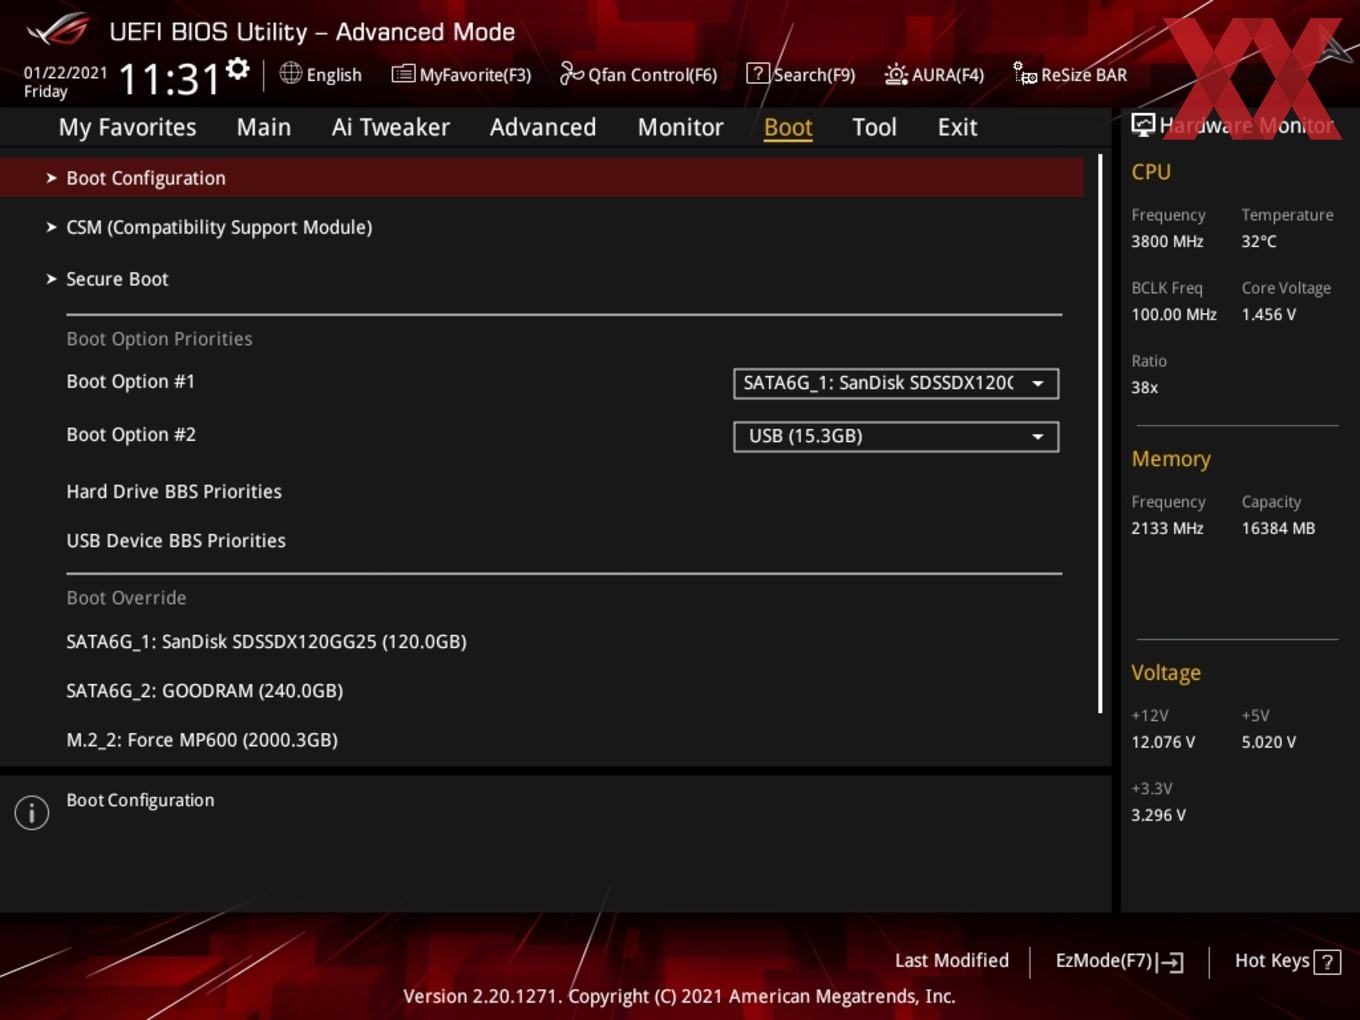
Task: Click the Search(F9) question icon
Action: pos(758,73)
